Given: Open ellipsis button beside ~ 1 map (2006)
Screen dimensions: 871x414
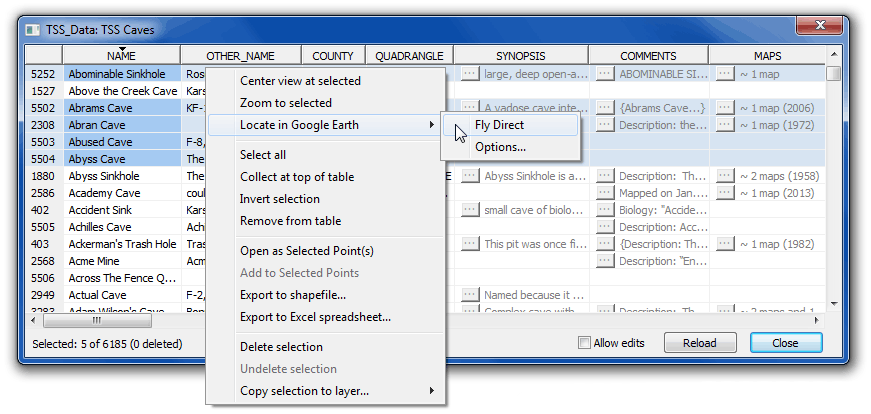Looking at the screenshot, I should (726, 108).
